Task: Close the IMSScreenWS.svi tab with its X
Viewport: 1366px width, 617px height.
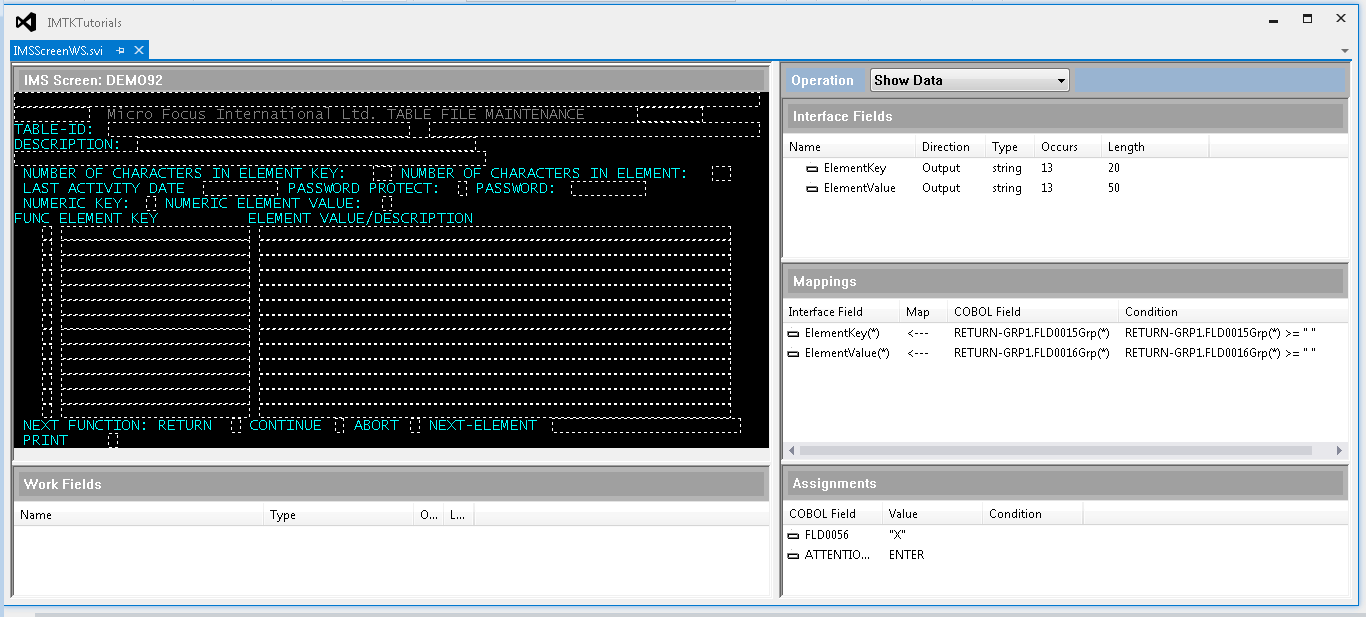Action: point(138,49)
